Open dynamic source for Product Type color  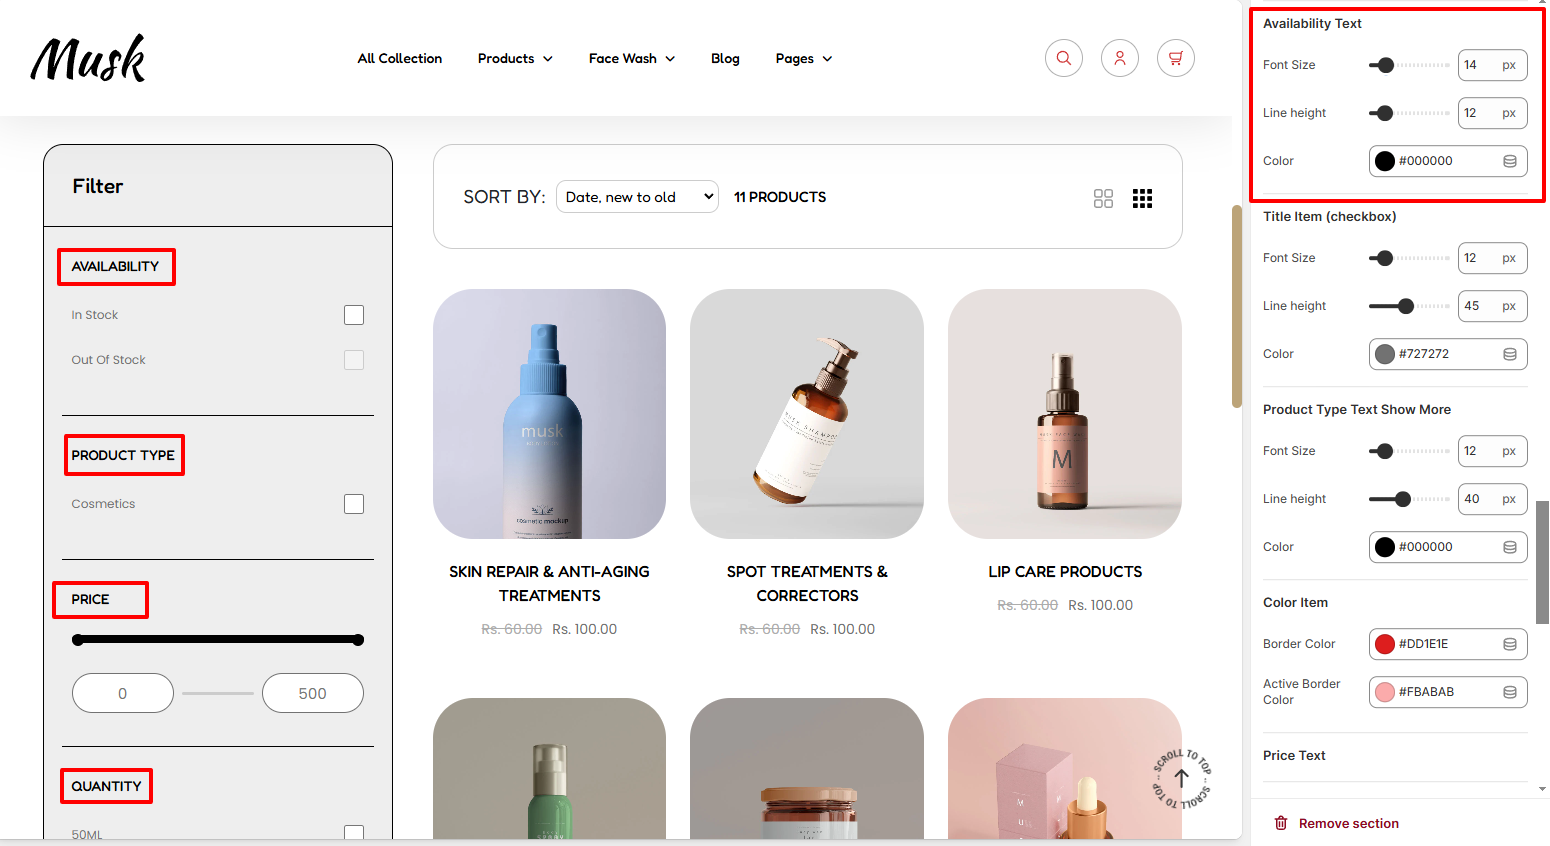point(1510,547)
